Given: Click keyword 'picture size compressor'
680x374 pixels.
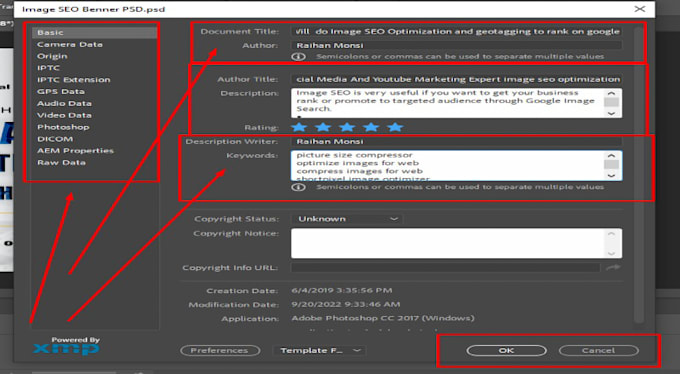Looking at the screenshot, I should (354, 155).
